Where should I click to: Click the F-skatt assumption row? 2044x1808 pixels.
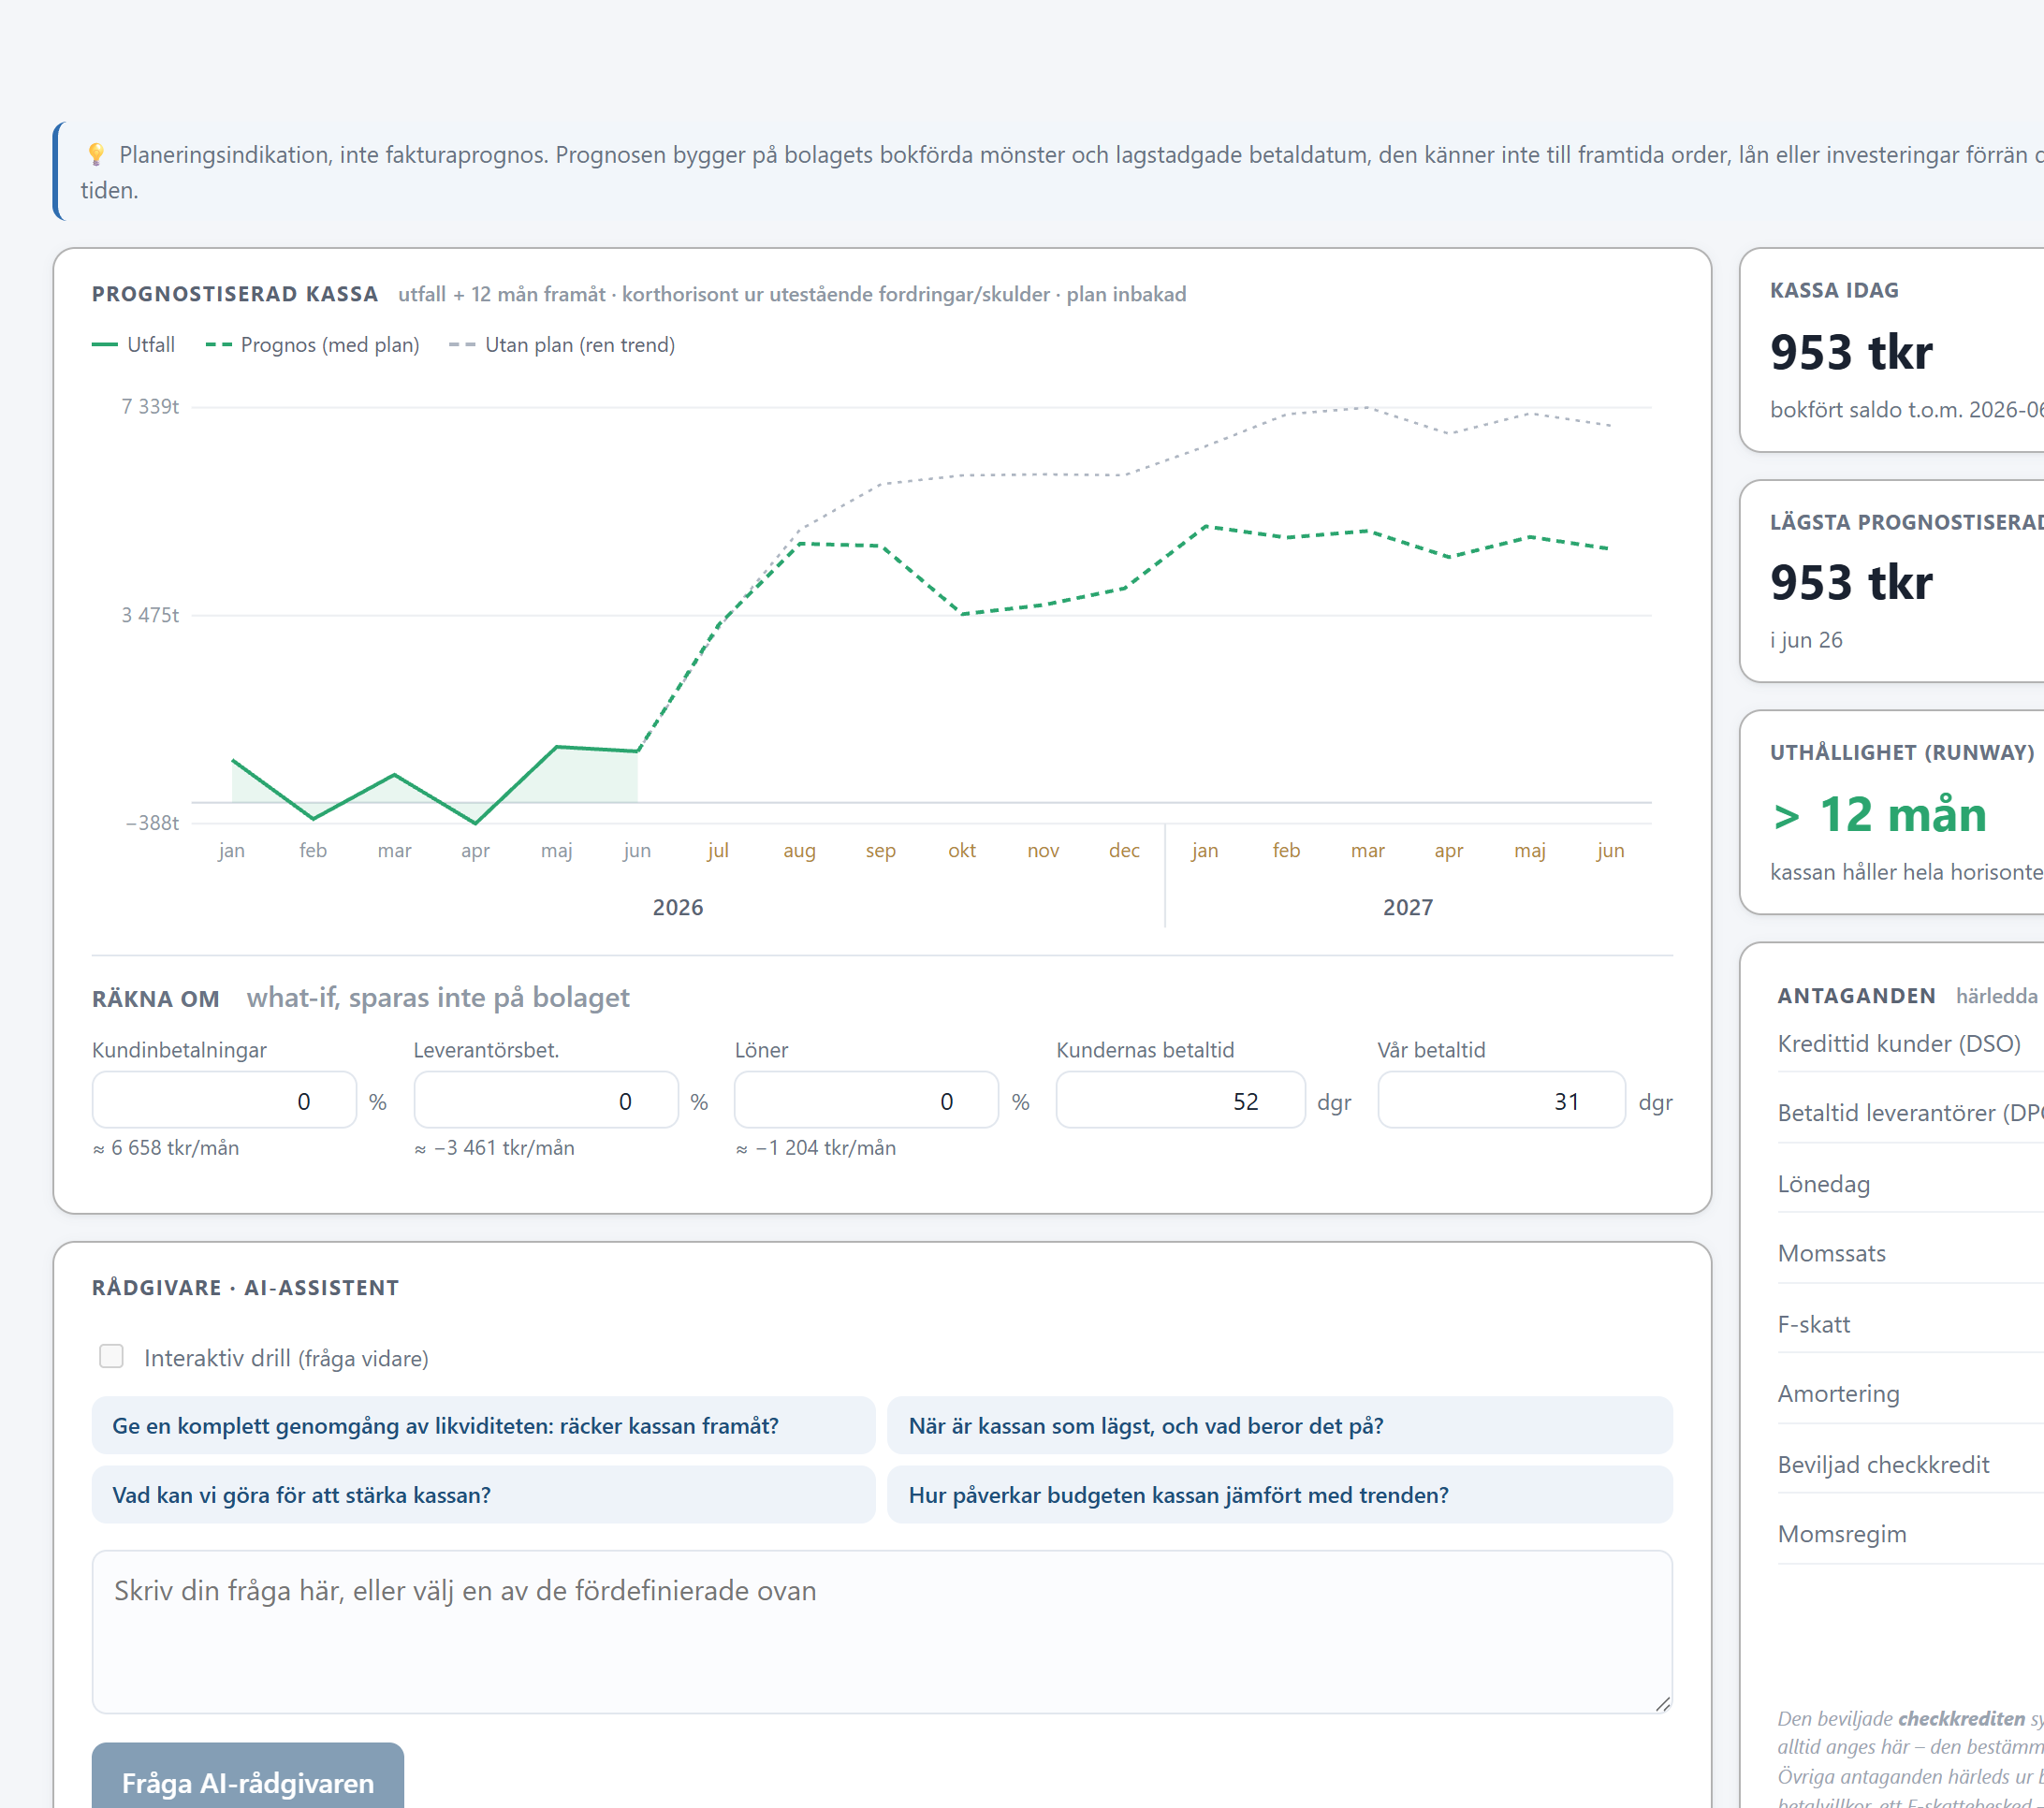click(1910, 1324)
